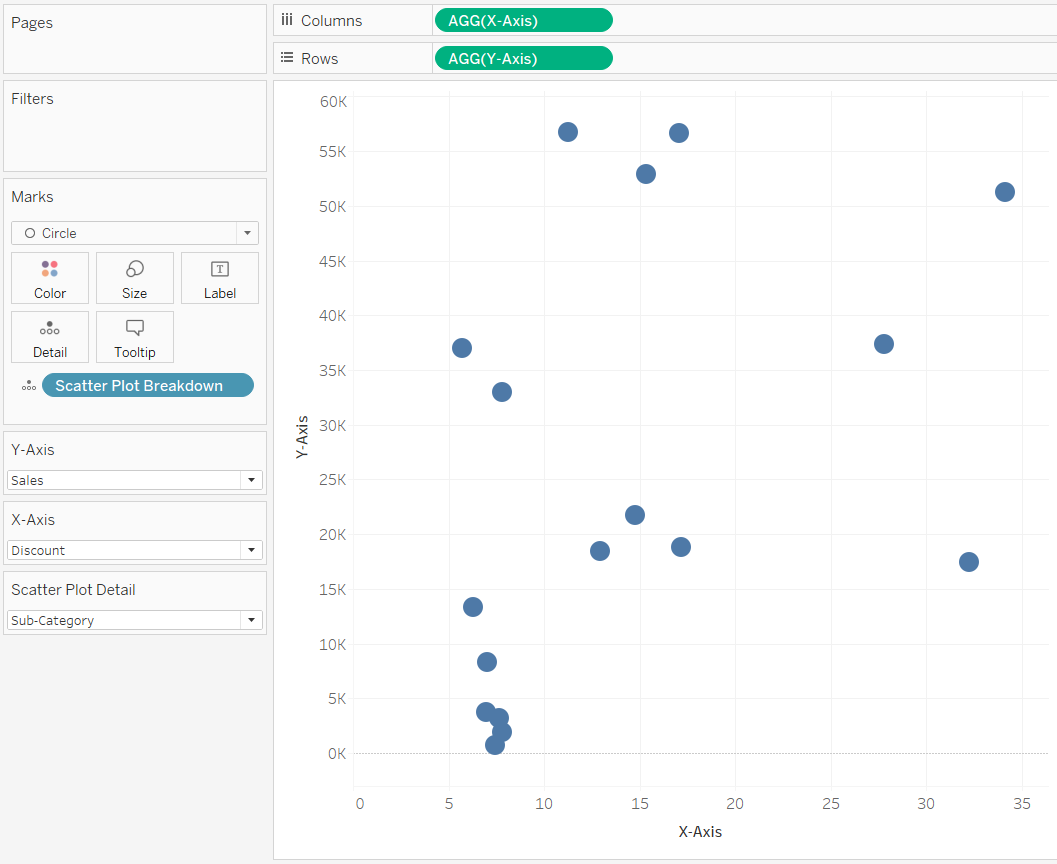Open the Color marks card
Screen dimensions: 1057x864
click(x=49, y=277)
